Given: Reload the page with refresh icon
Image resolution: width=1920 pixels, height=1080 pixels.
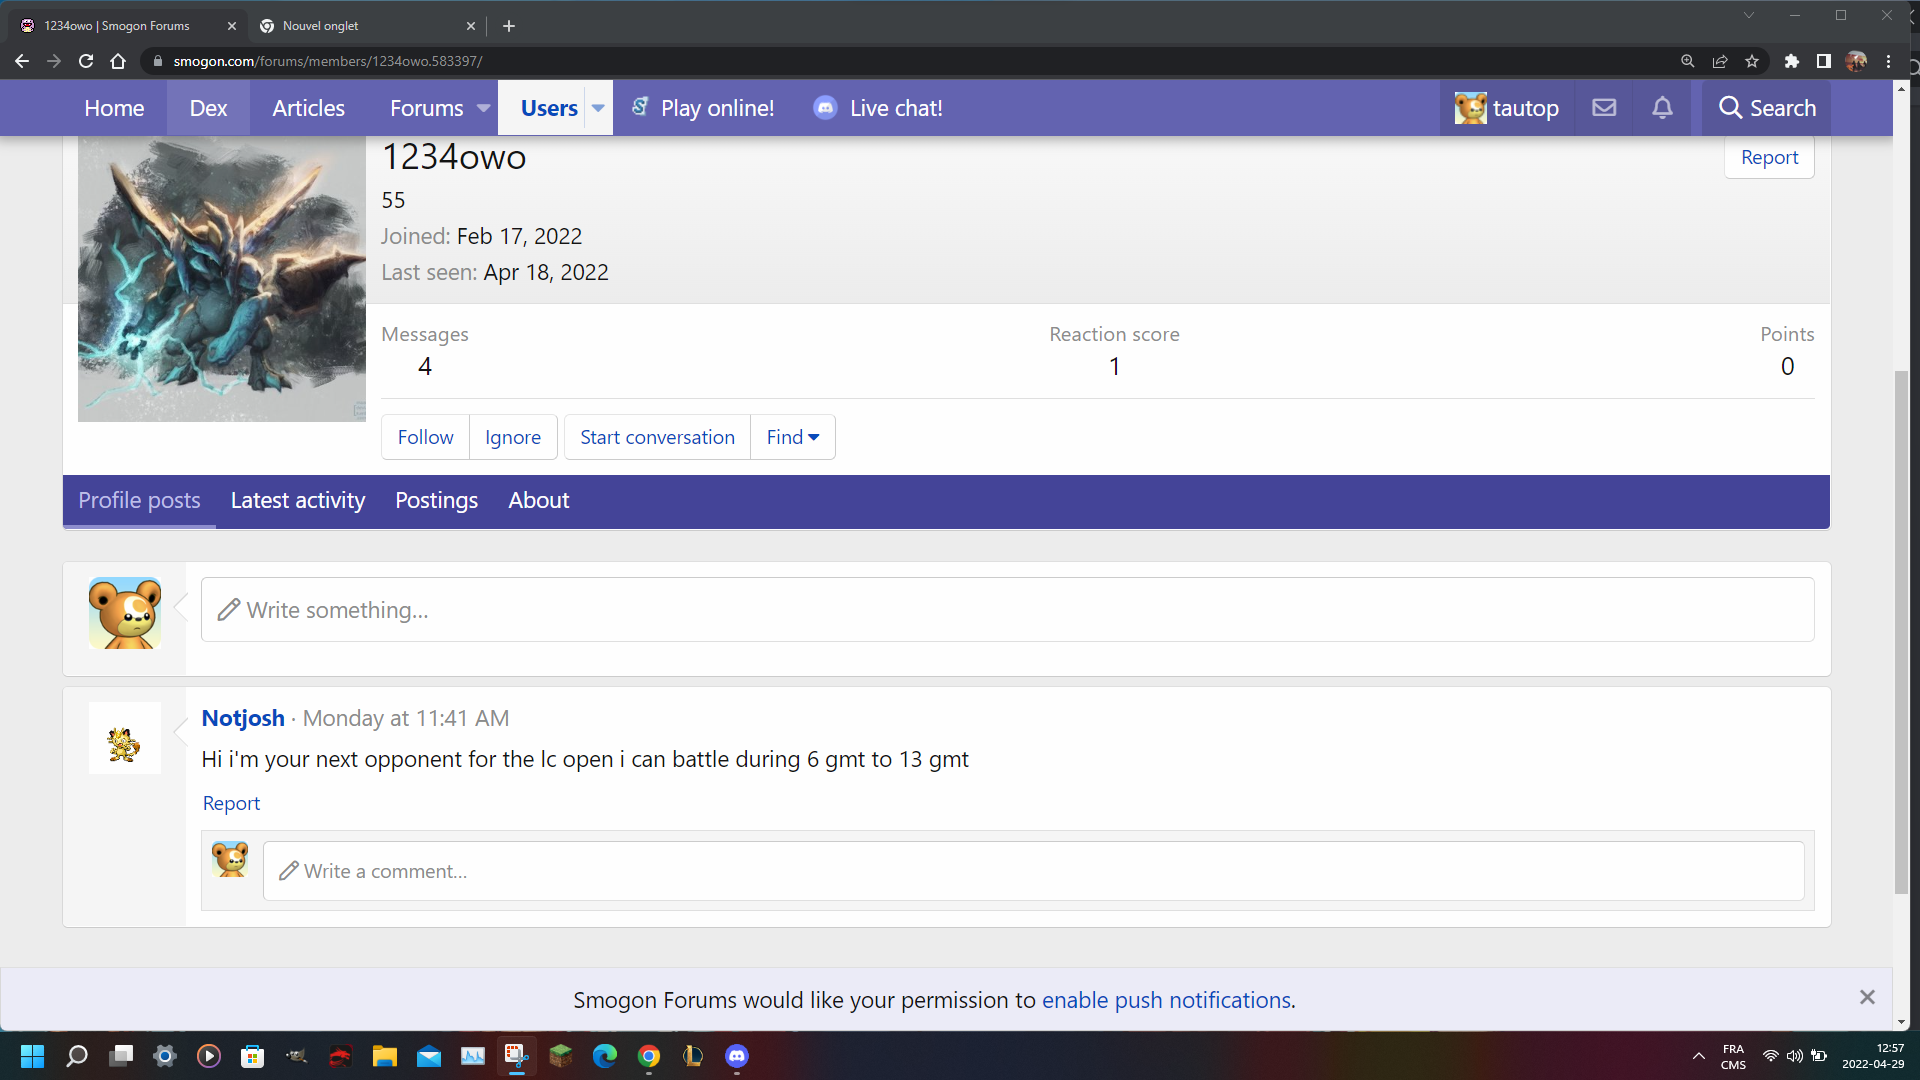Looking at the screenshot, I should (86, 61).
